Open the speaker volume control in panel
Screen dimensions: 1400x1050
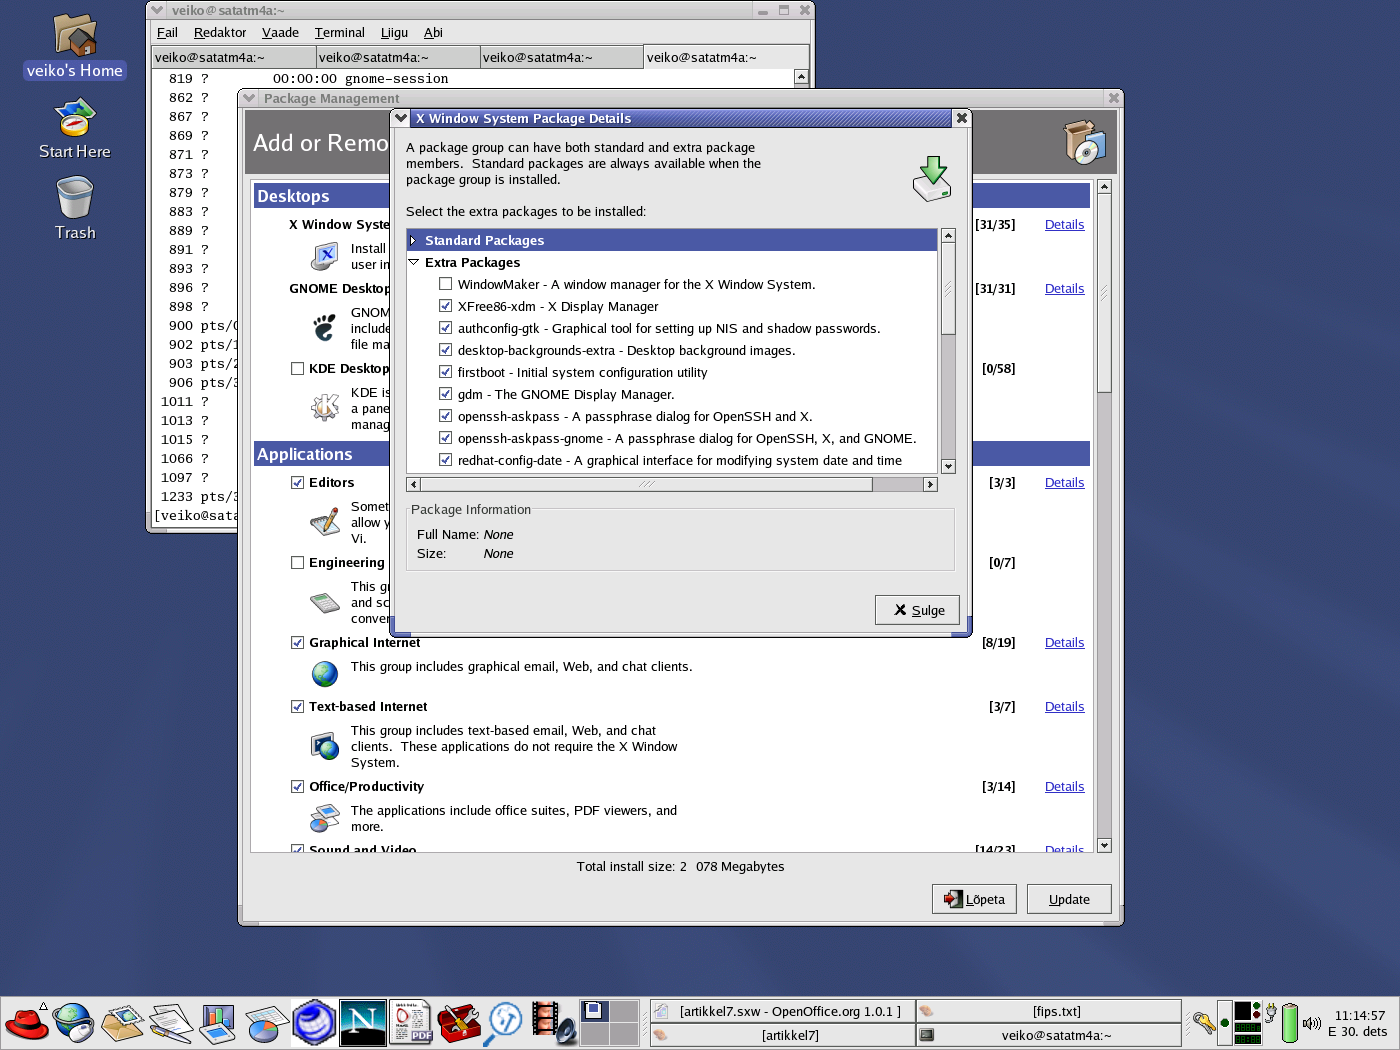pos(1311,1023)
